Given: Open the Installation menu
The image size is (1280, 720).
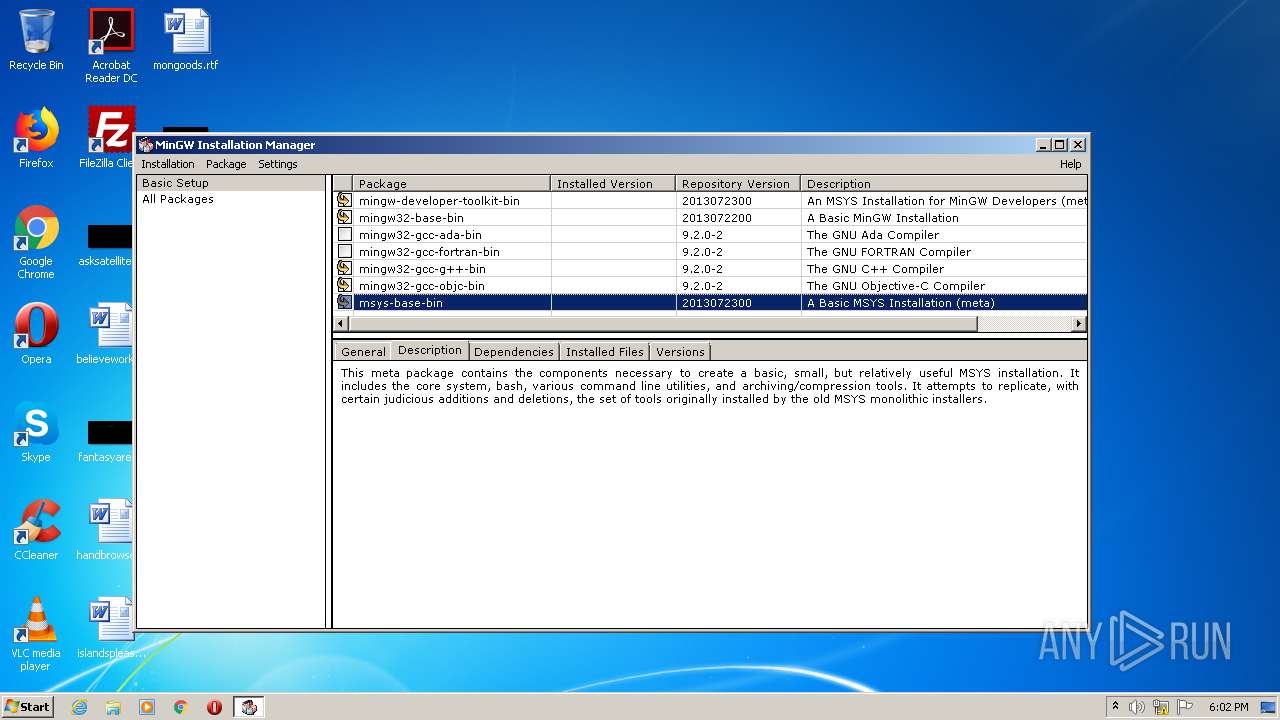Looking at the screenshot, I should click(x=167, y=164).
